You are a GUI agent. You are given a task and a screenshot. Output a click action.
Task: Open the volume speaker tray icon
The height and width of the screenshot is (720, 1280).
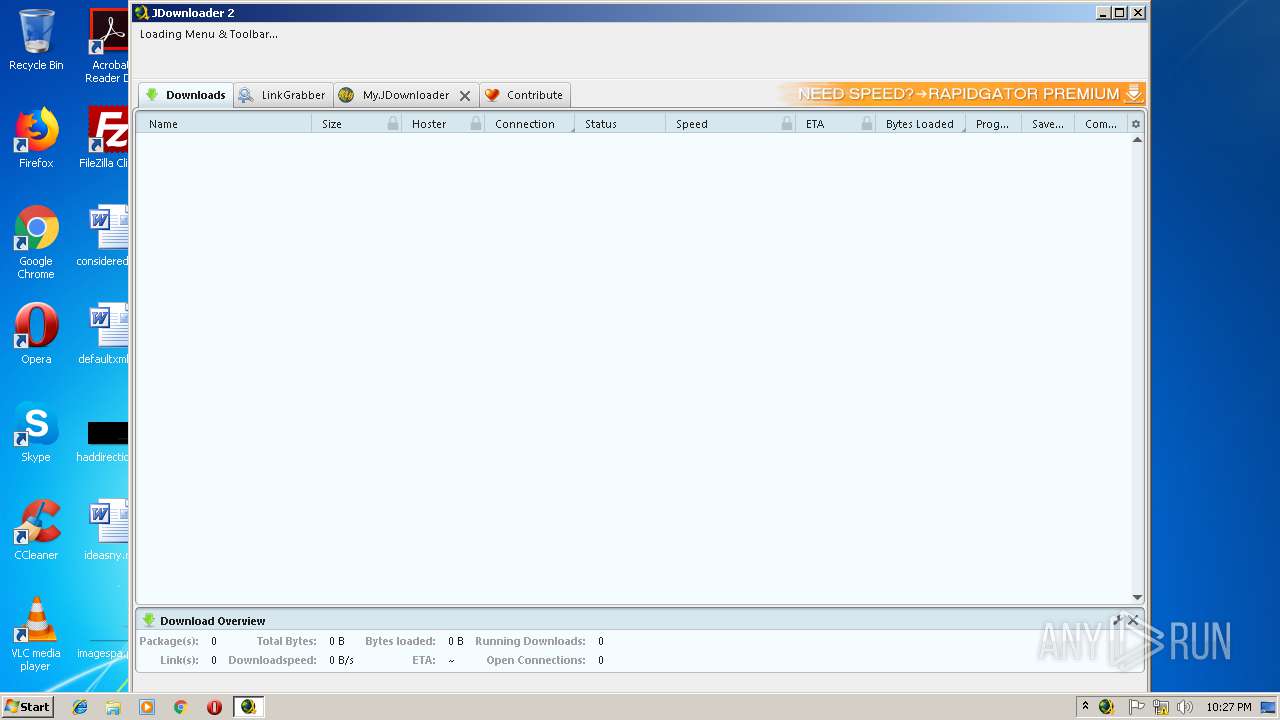[x=1185, y=707]
